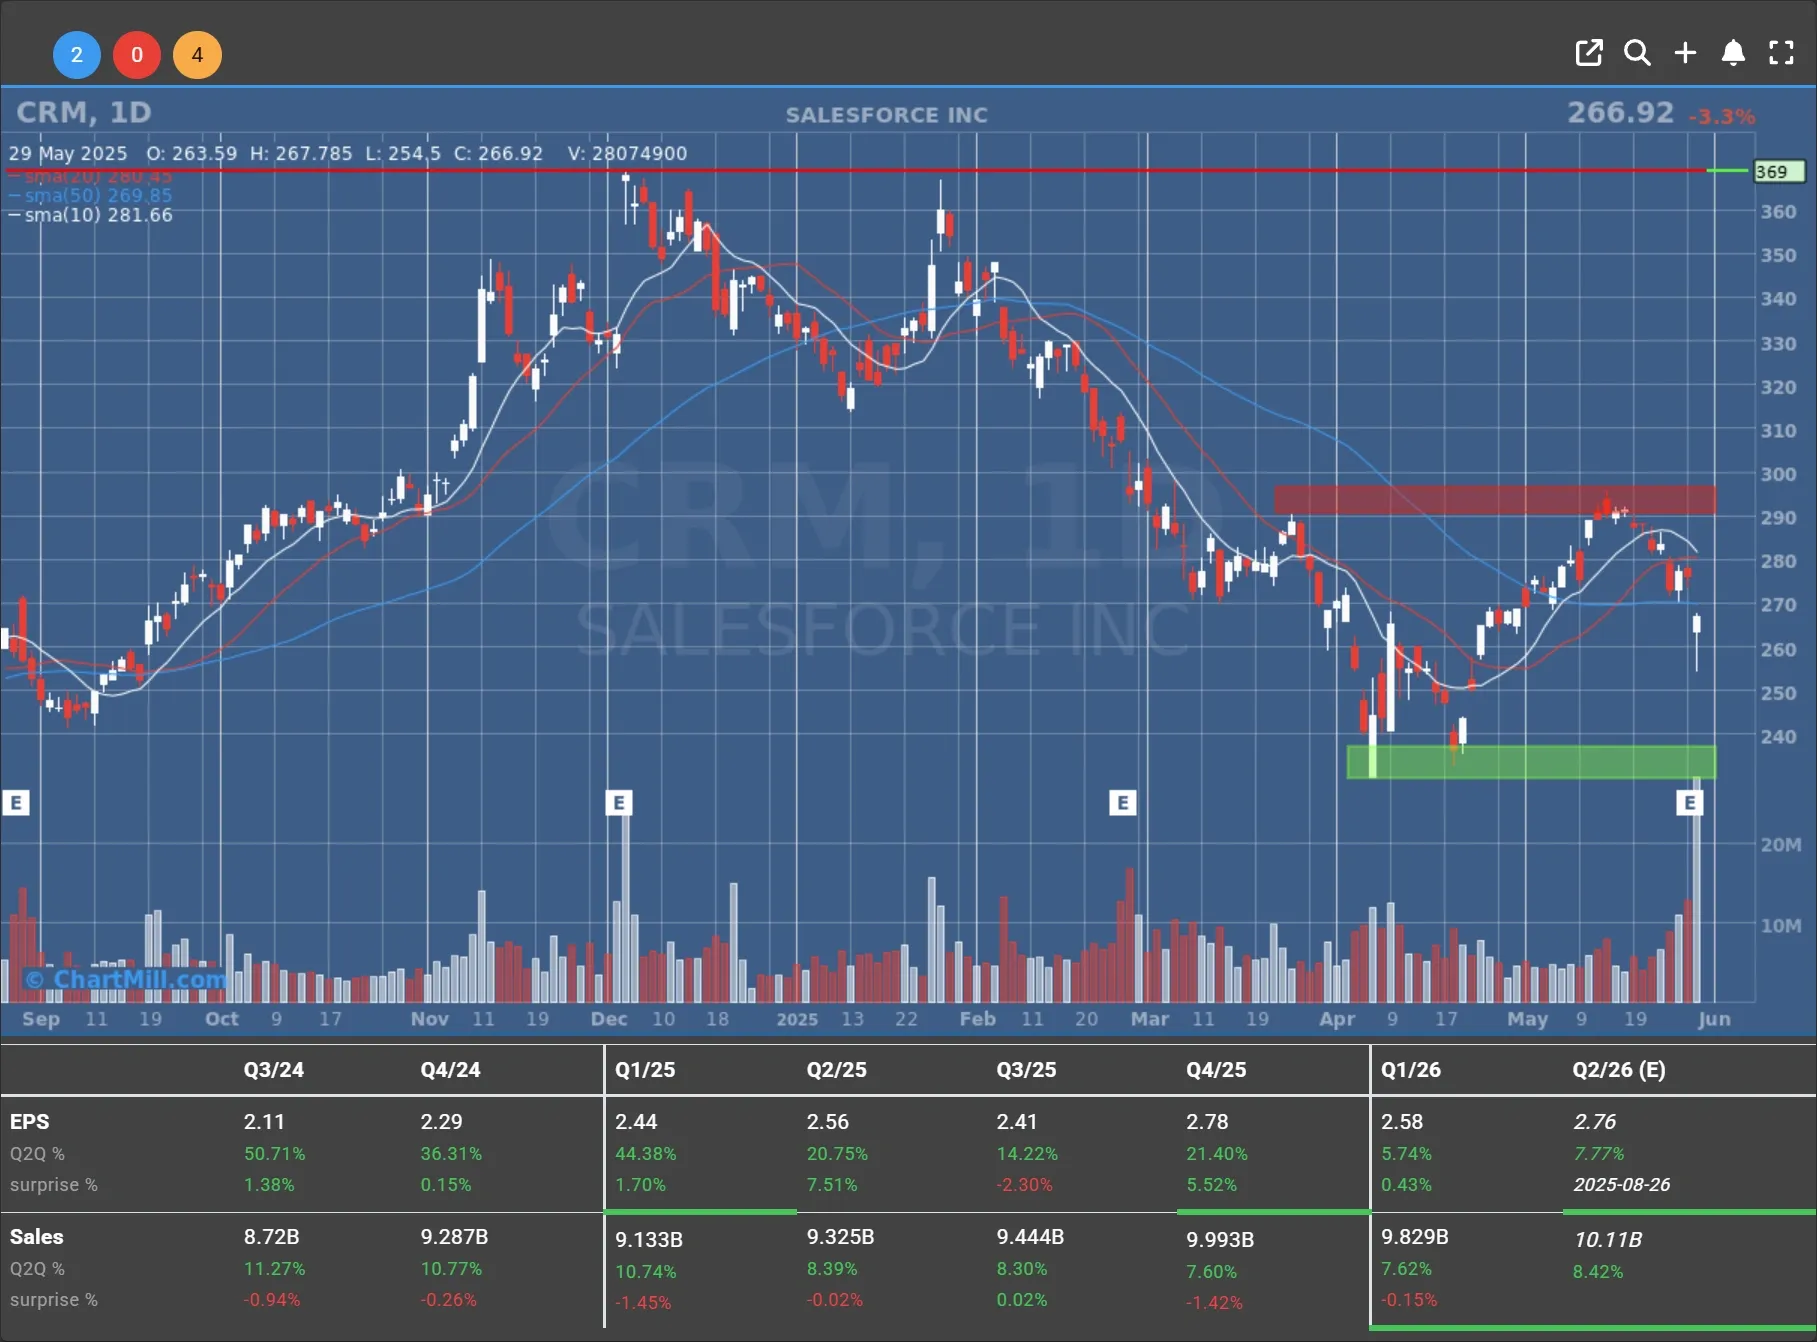Viewport: 1817px width, 1342px height.
Task: Click the Sales value 9.829B
Action: point(1415,1237)
